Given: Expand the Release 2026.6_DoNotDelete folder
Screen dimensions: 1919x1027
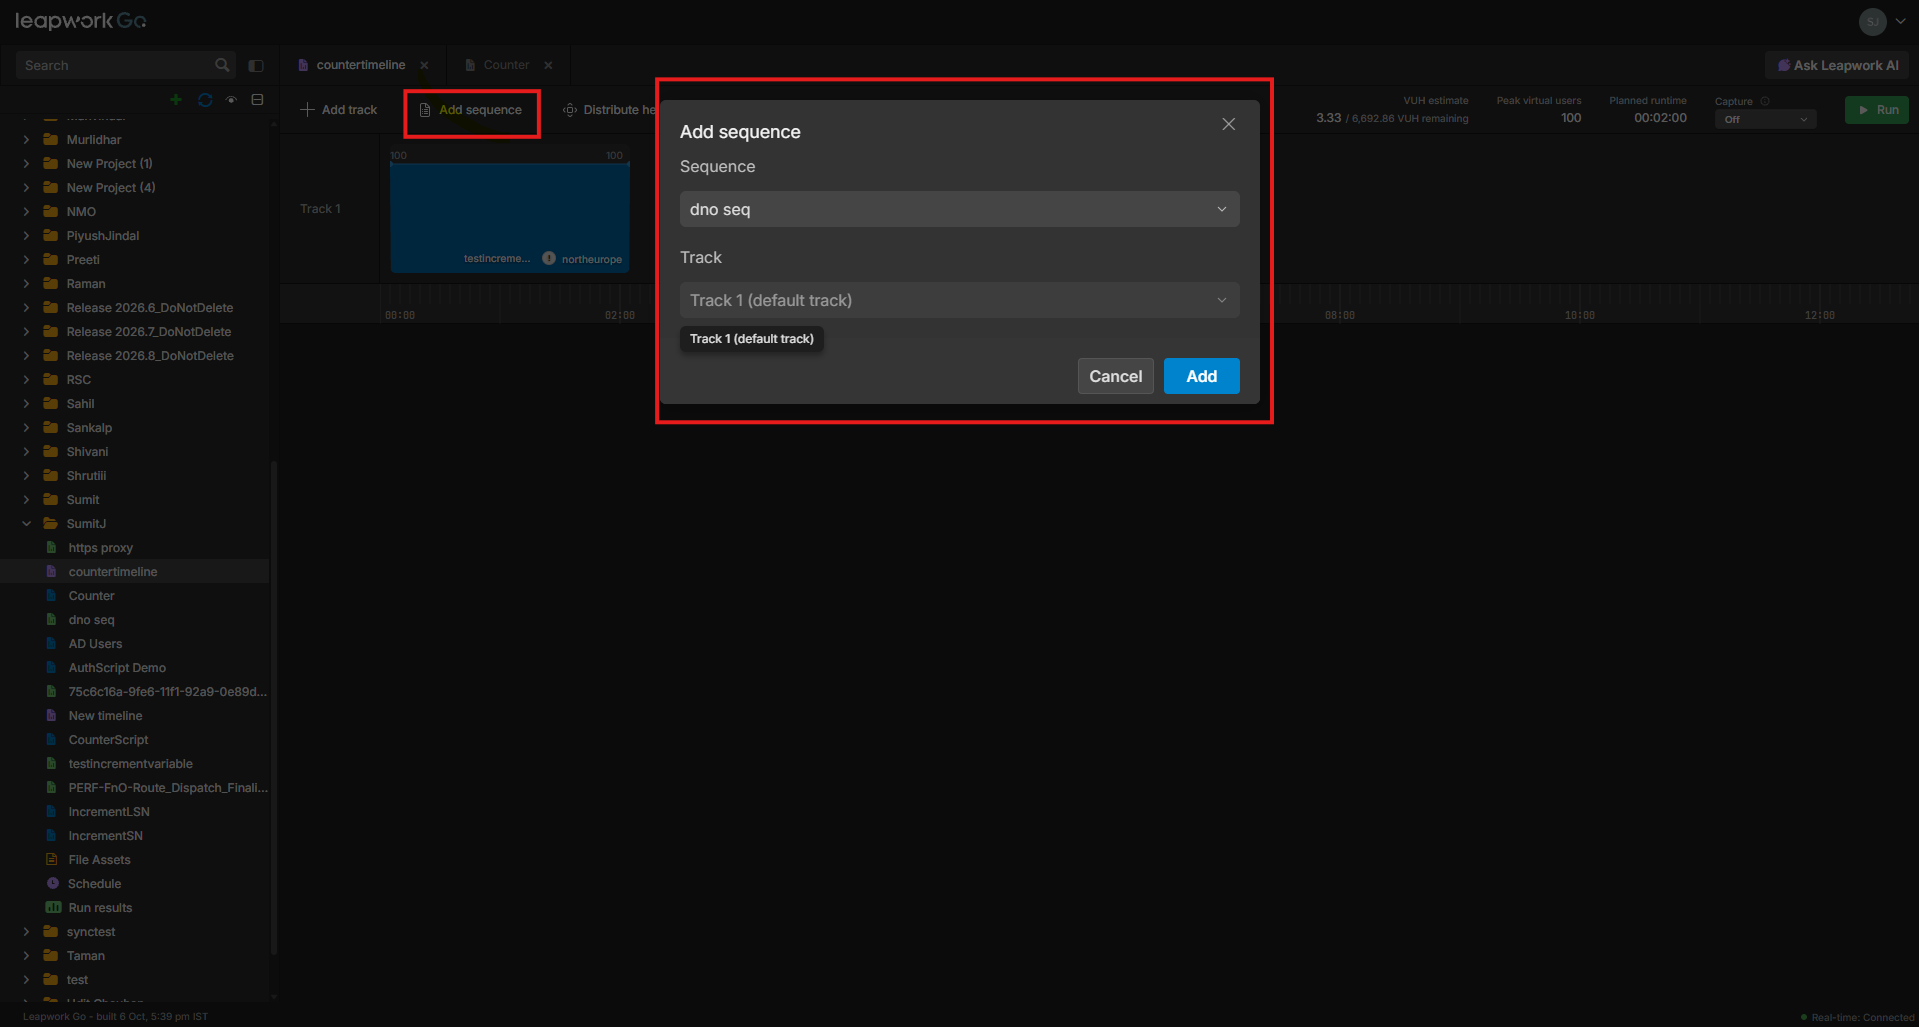Looking at the screenshot, I should click(27, 308).
